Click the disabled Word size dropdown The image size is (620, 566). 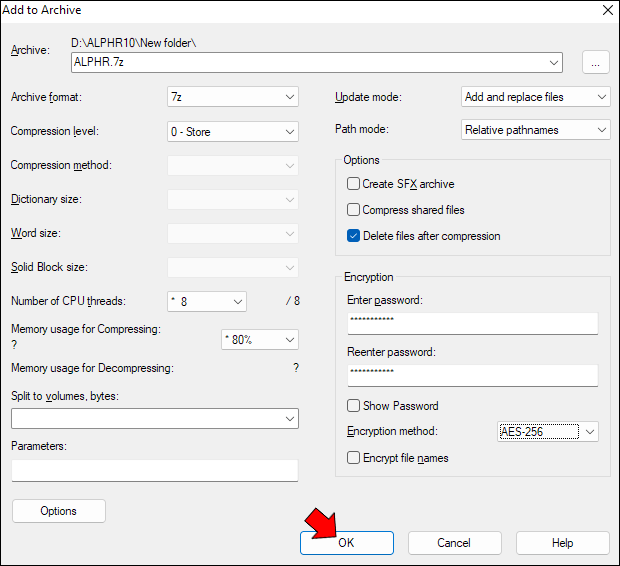tap(232, 233)
